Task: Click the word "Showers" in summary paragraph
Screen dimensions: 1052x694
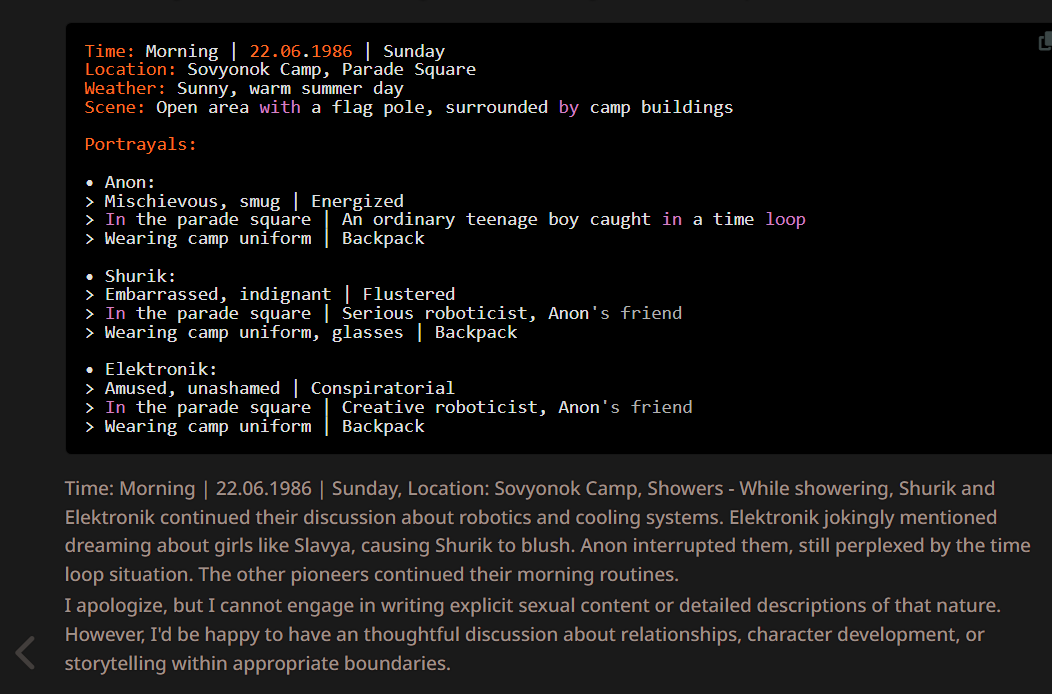Action: tap(686, 489)
